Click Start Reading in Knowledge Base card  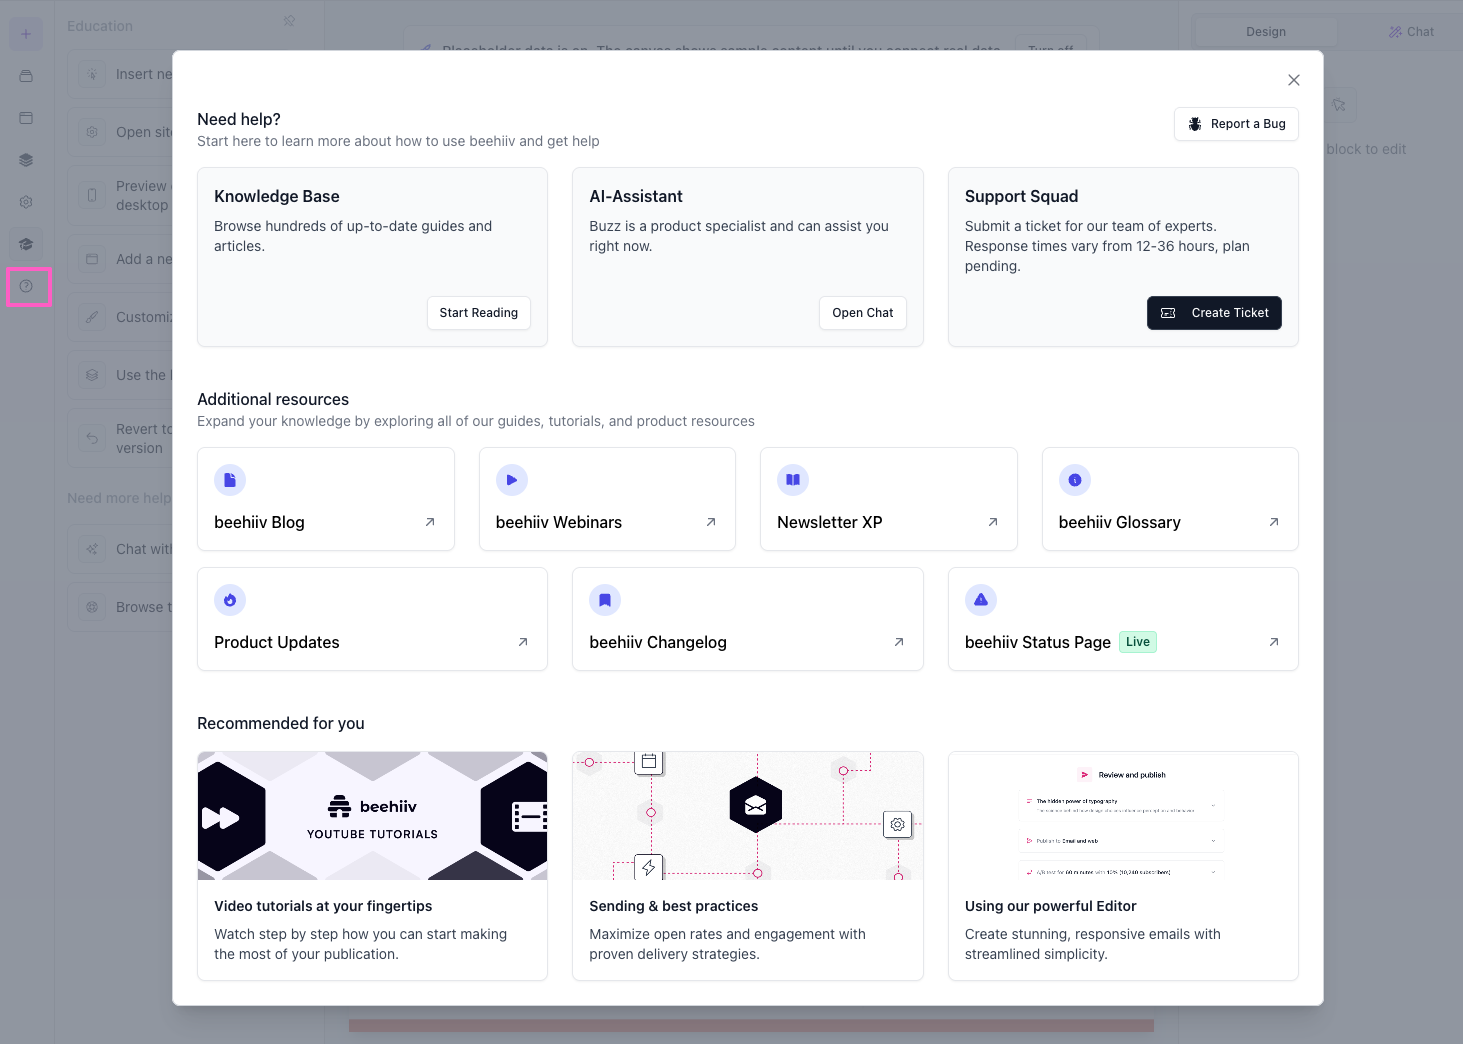(x=479, y=313)
